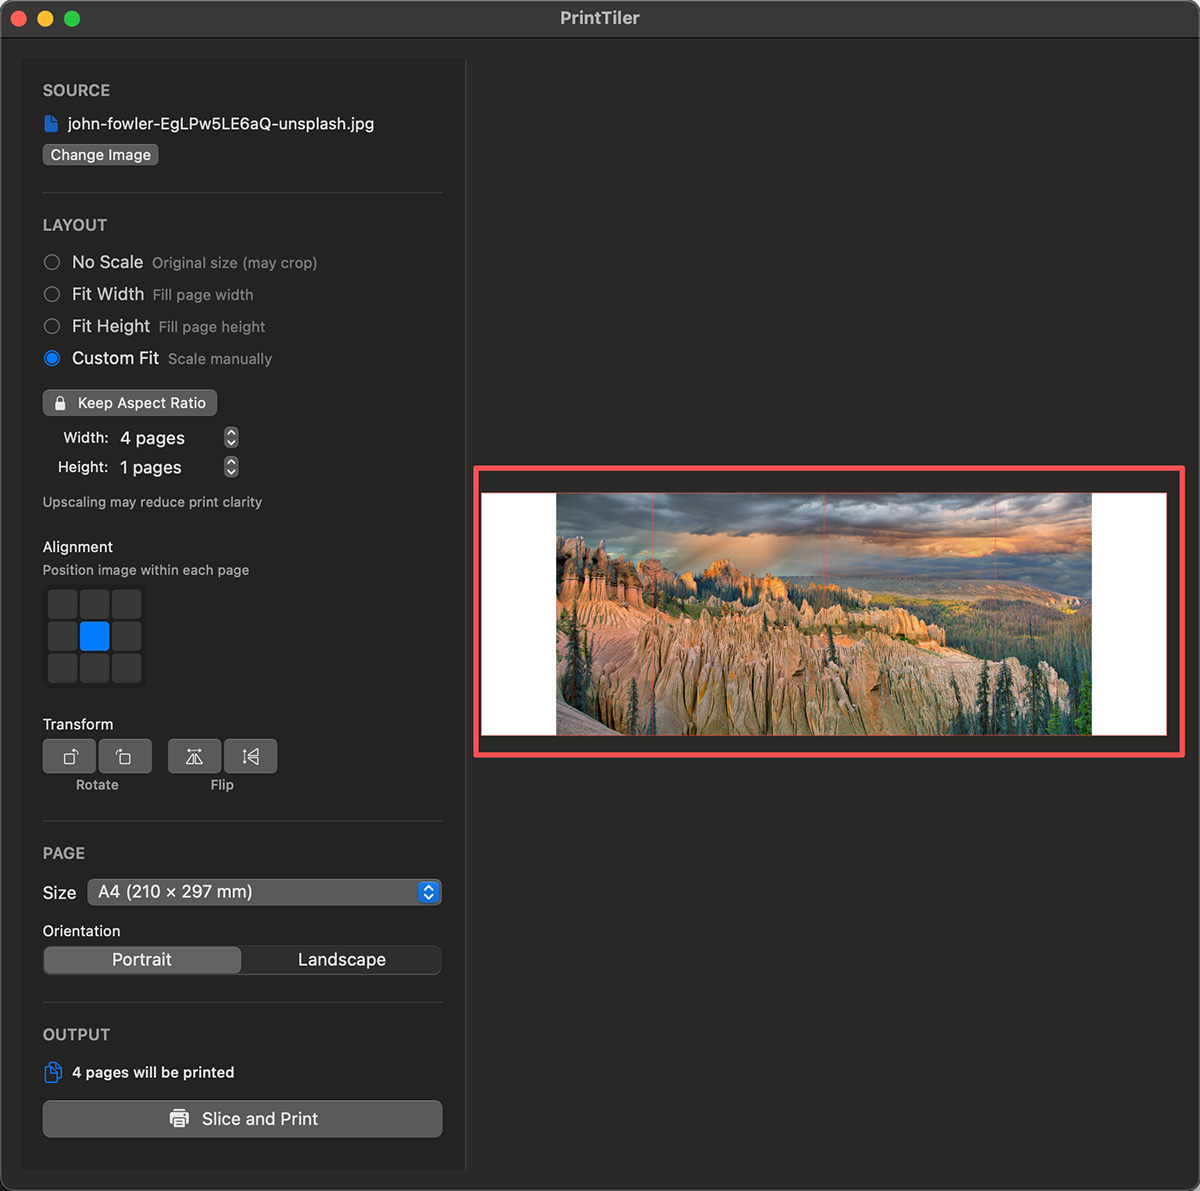Select the Fit Width layout option
This screenshot has height=1191, width=1200.
pos(51,294)
